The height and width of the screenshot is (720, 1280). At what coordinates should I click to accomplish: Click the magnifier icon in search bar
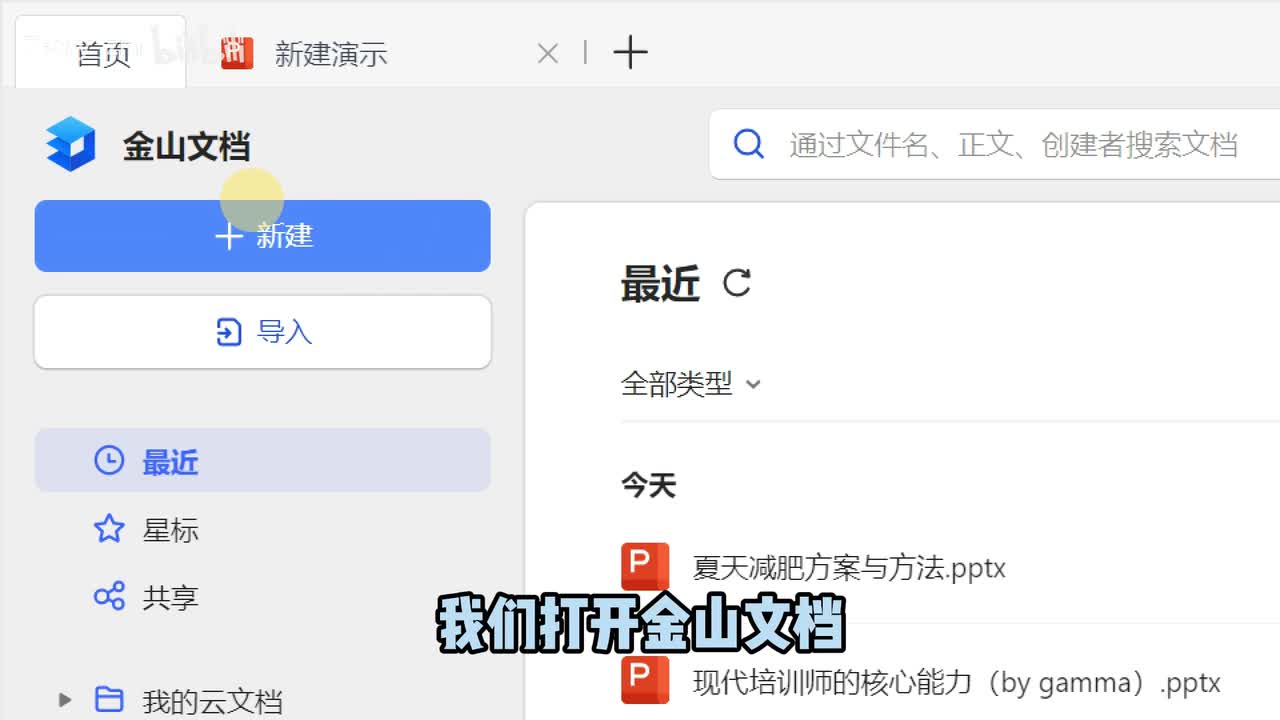(x=748, y=144)
